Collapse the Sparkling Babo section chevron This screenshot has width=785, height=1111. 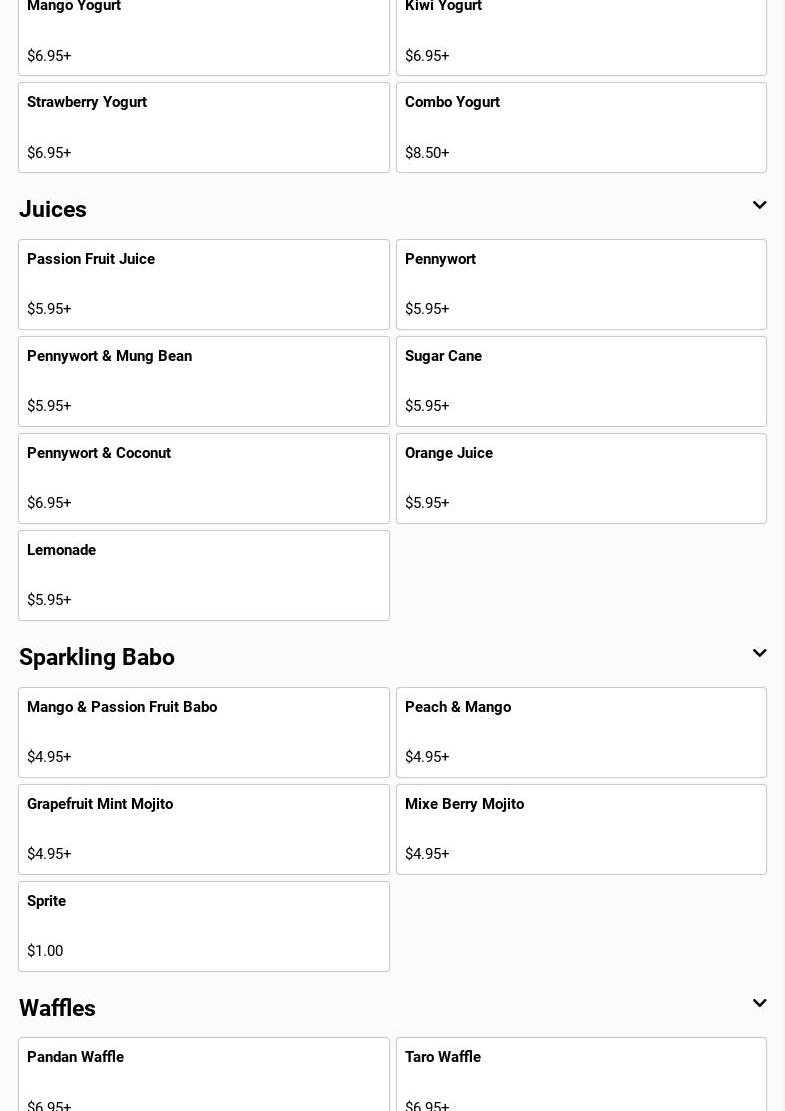[x=759, y=654]
